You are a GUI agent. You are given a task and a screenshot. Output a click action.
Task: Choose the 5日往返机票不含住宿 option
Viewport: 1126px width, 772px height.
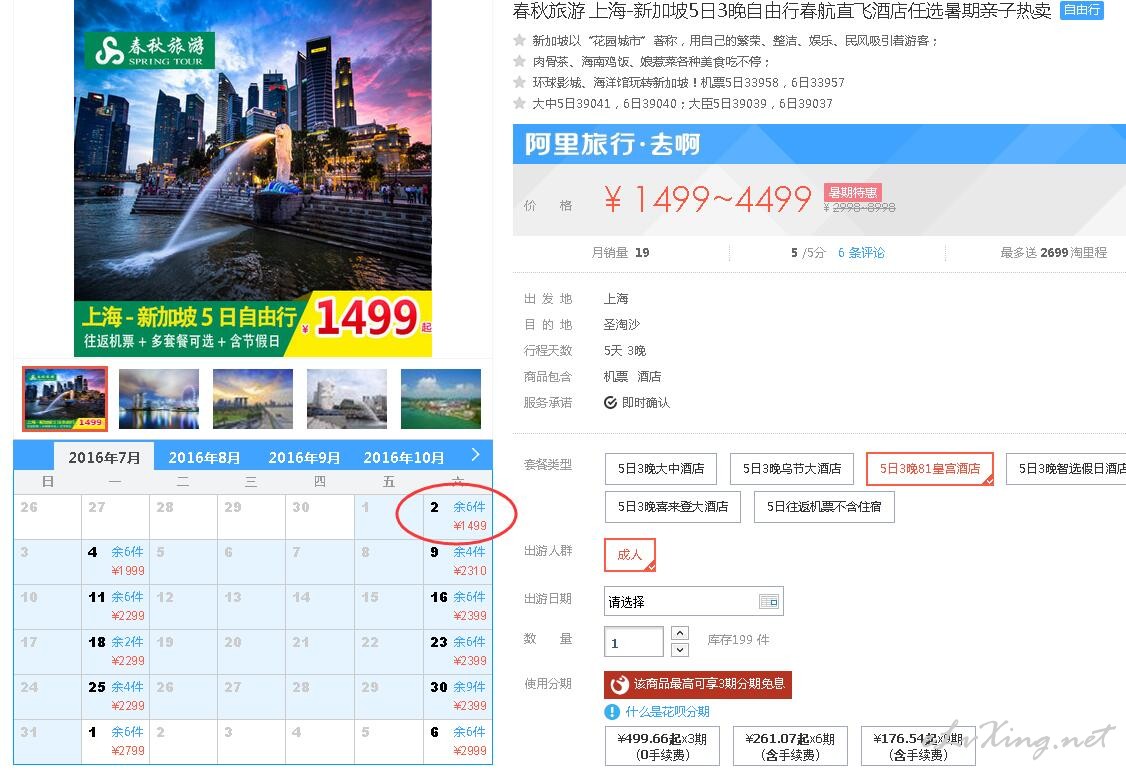[824, 506]
